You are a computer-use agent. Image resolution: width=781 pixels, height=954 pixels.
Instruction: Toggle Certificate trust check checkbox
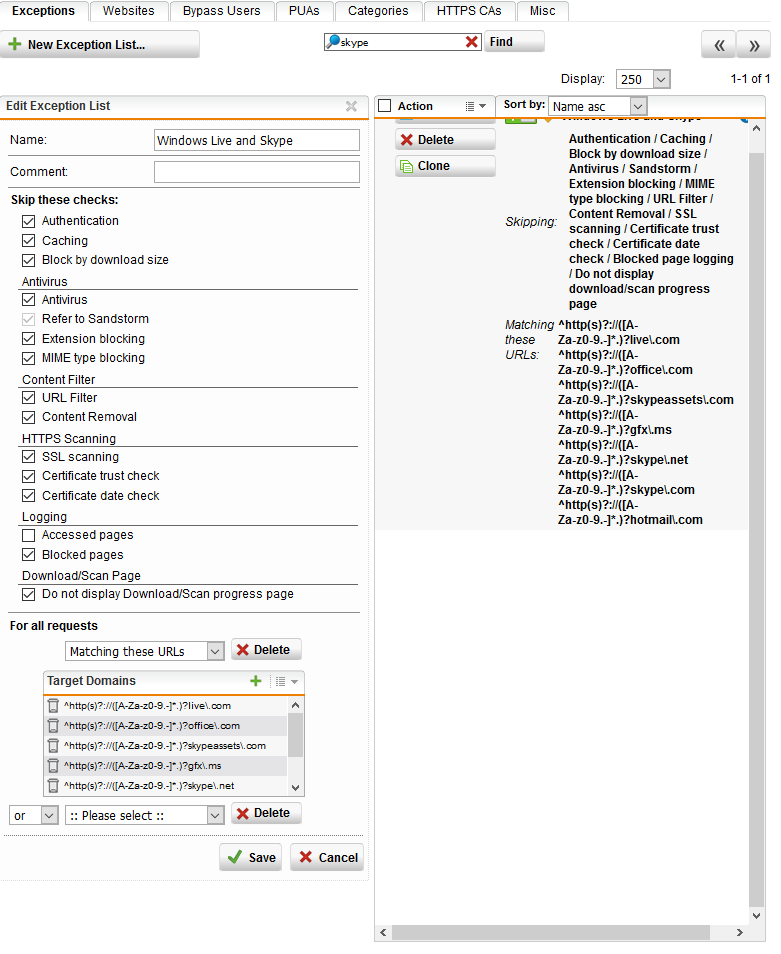(x=29, y=476)
